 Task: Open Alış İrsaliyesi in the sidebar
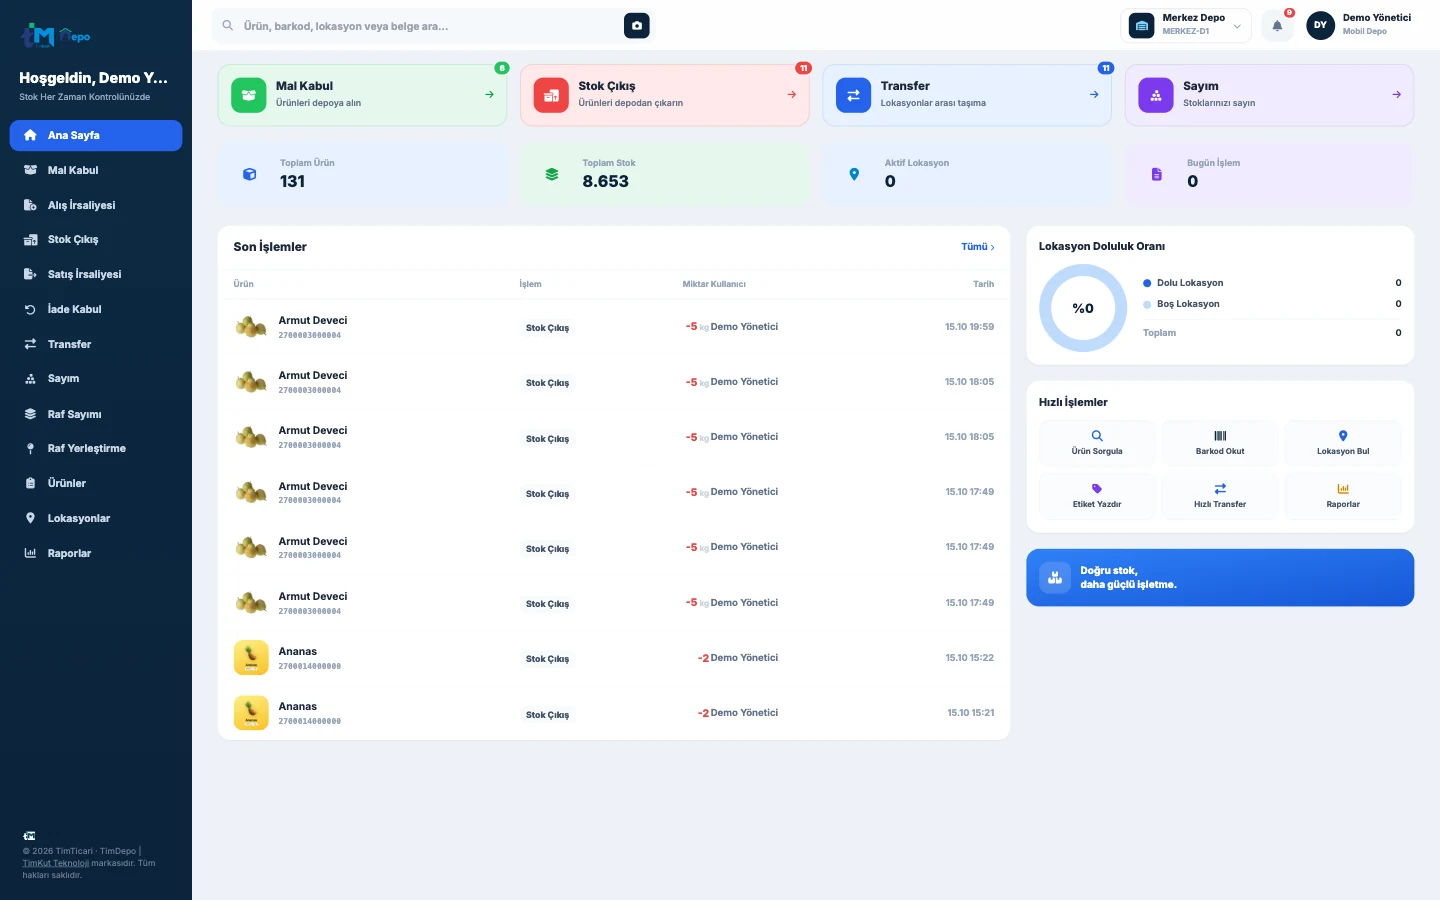tap(96, 205)
